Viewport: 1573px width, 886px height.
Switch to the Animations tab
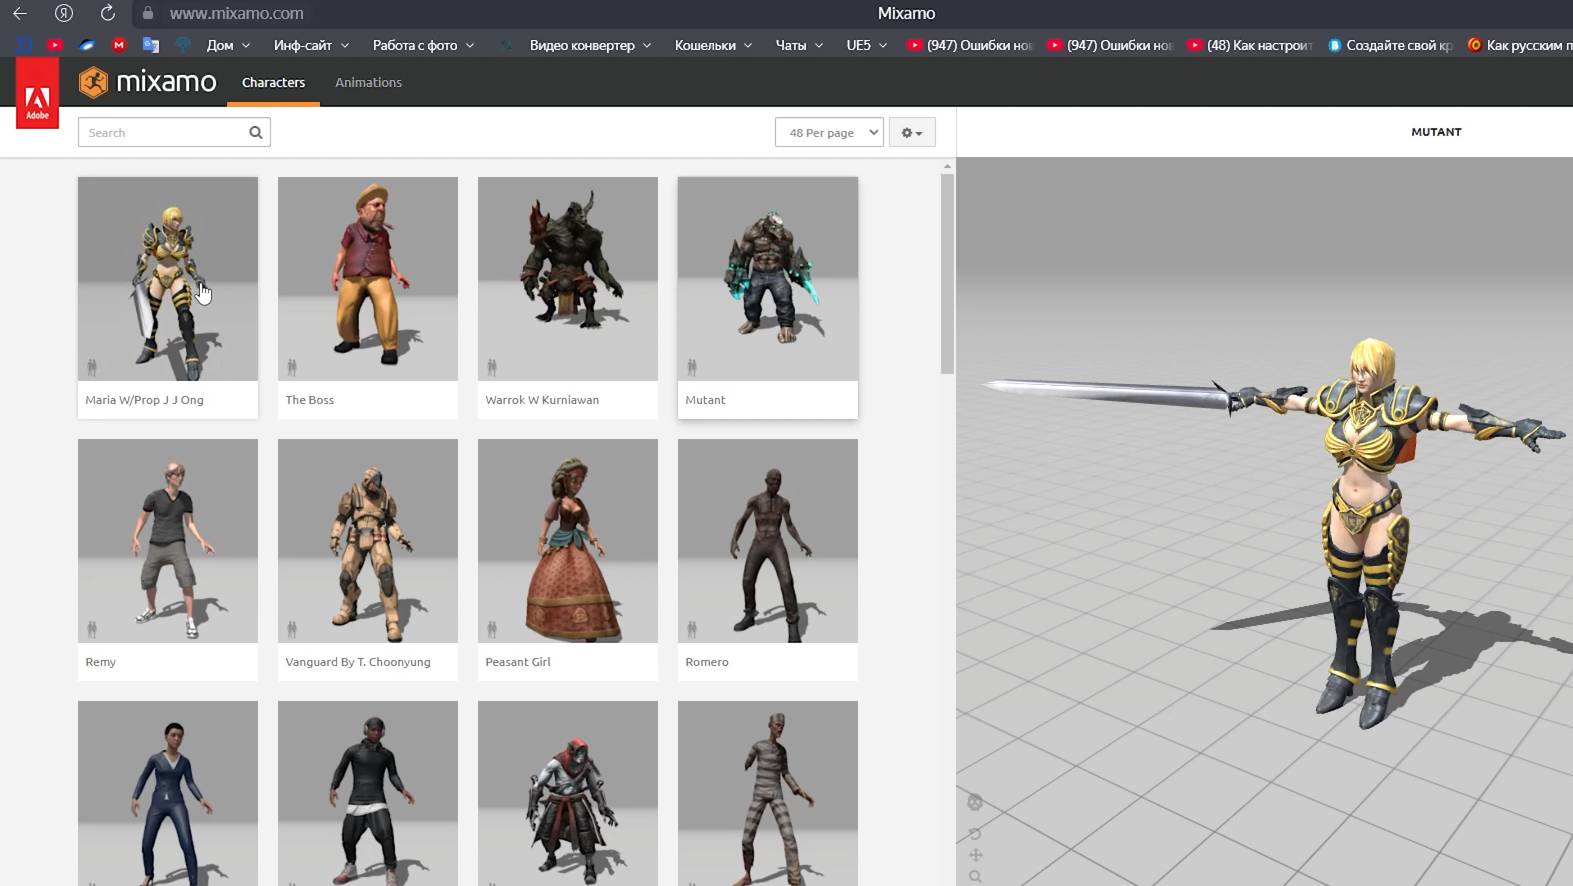tap(368, 82)
